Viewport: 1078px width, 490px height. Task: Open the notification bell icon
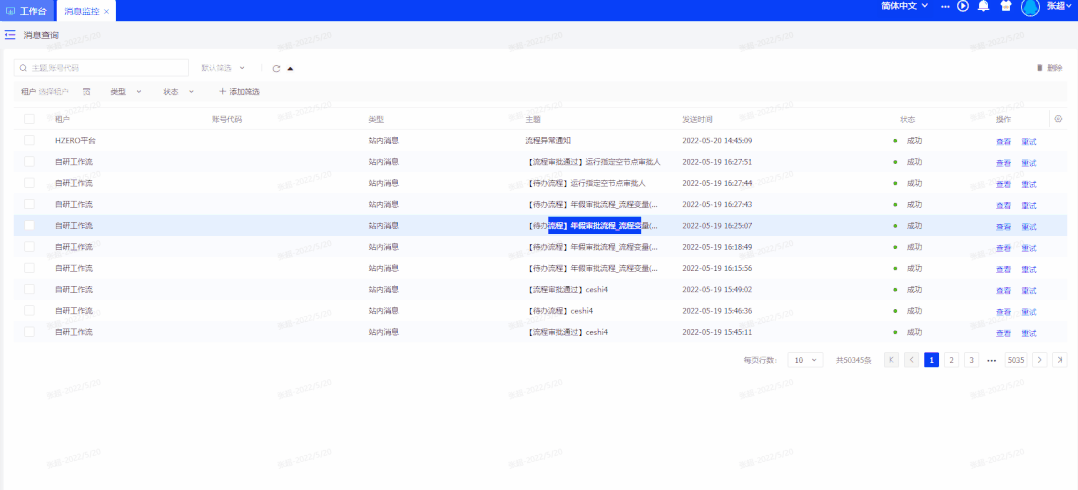[x=983, y=7]
